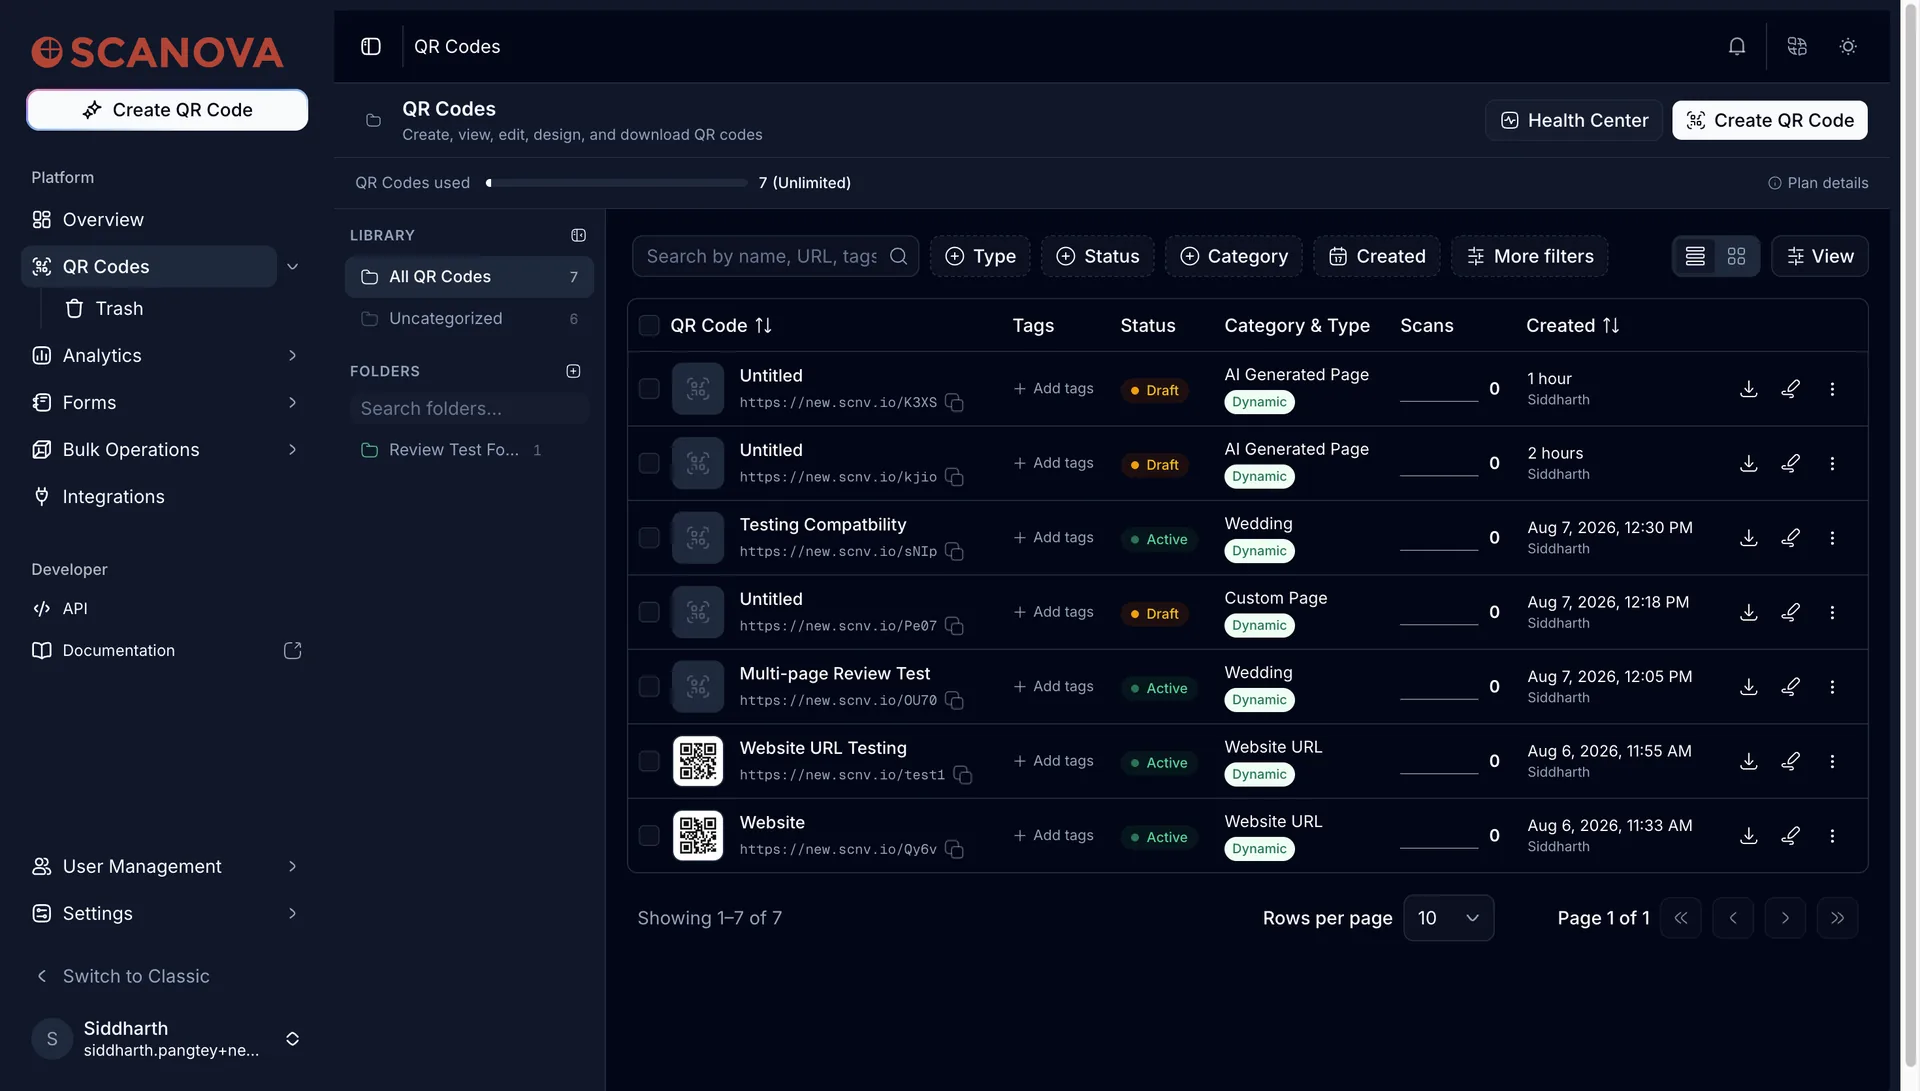Screen dimensions: 1920x1091
Task: Expand the Settings menu
Action: [293, 914]
